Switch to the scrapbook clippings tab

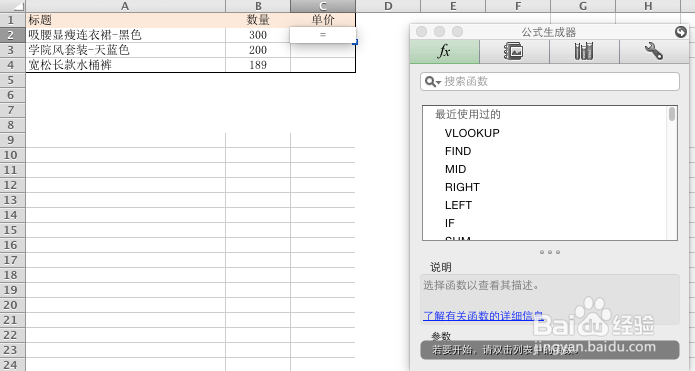pos(514,51)
